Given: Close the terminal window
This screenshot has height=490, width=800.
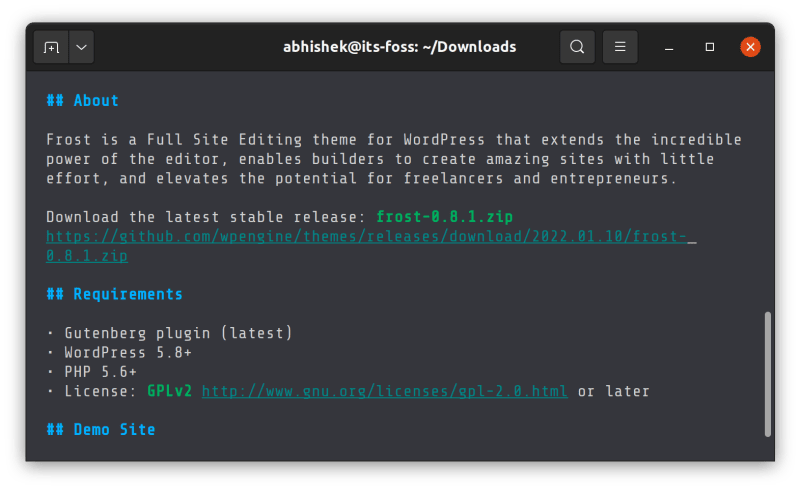Looking at the screenshot, I should [x=750, y=47].
